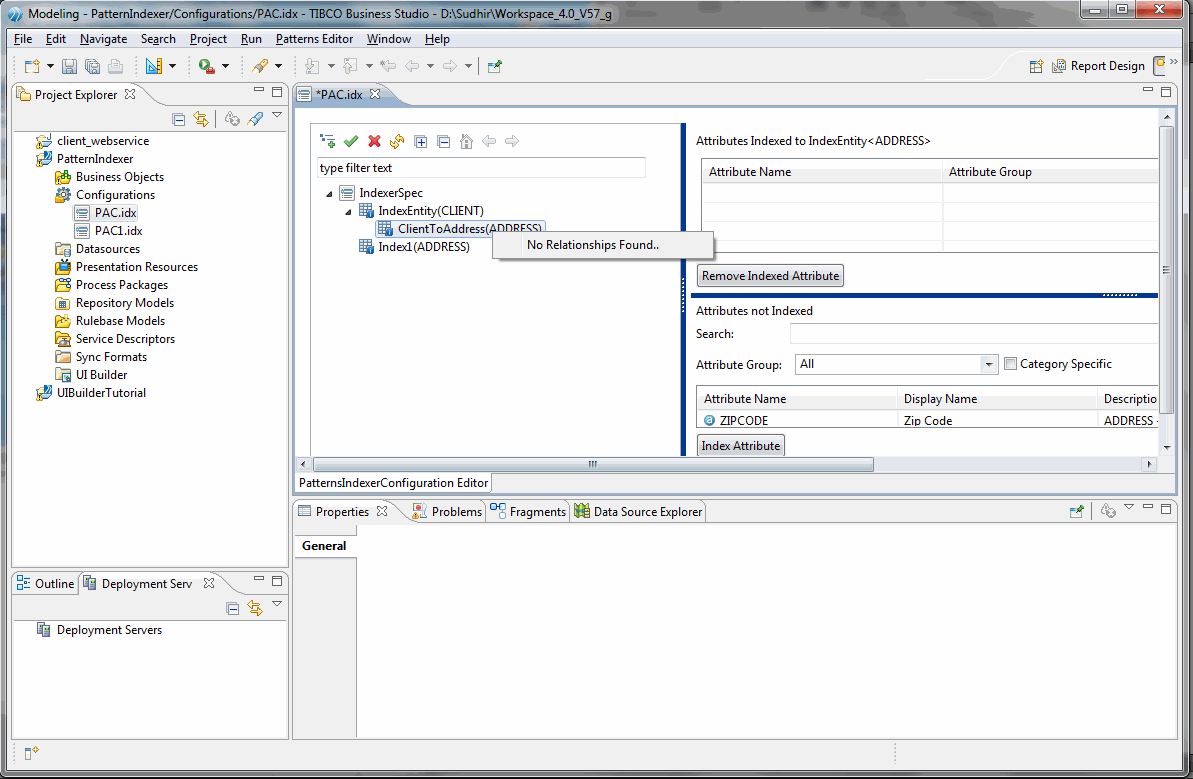Click the ruler and triangle toolbar icon
Viewport: 1193px width, 779px height.
[x=154, y=66]
